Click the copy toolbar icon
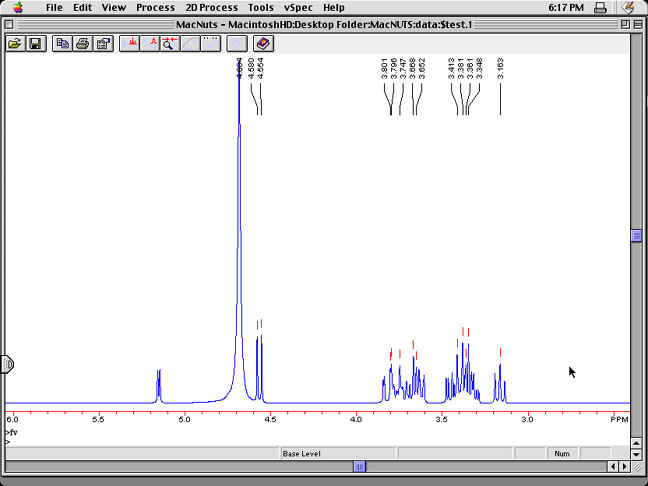The image size is (648, 486). (63, 44)
